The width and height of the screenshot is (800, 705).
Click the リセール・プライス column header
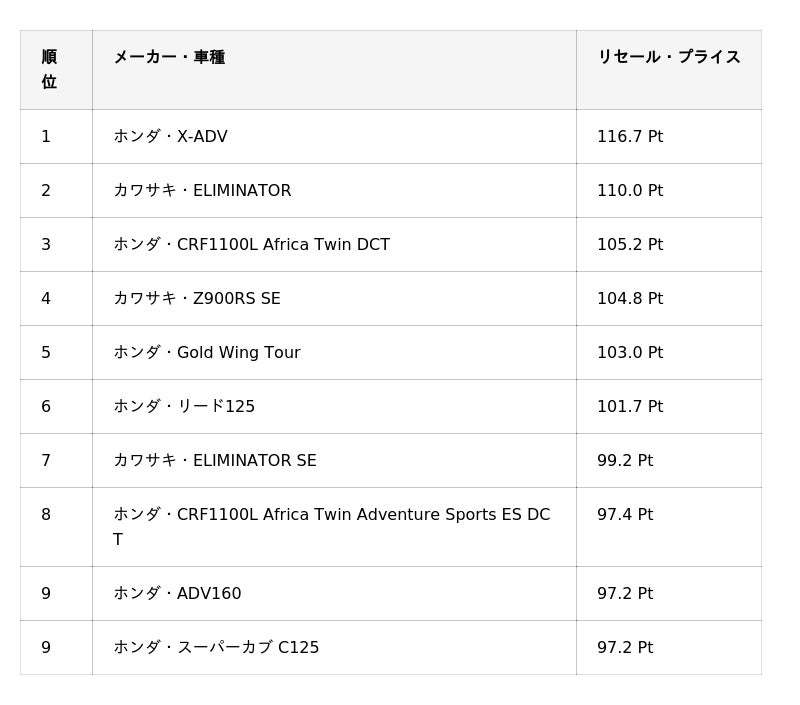[x=668, y=58]
